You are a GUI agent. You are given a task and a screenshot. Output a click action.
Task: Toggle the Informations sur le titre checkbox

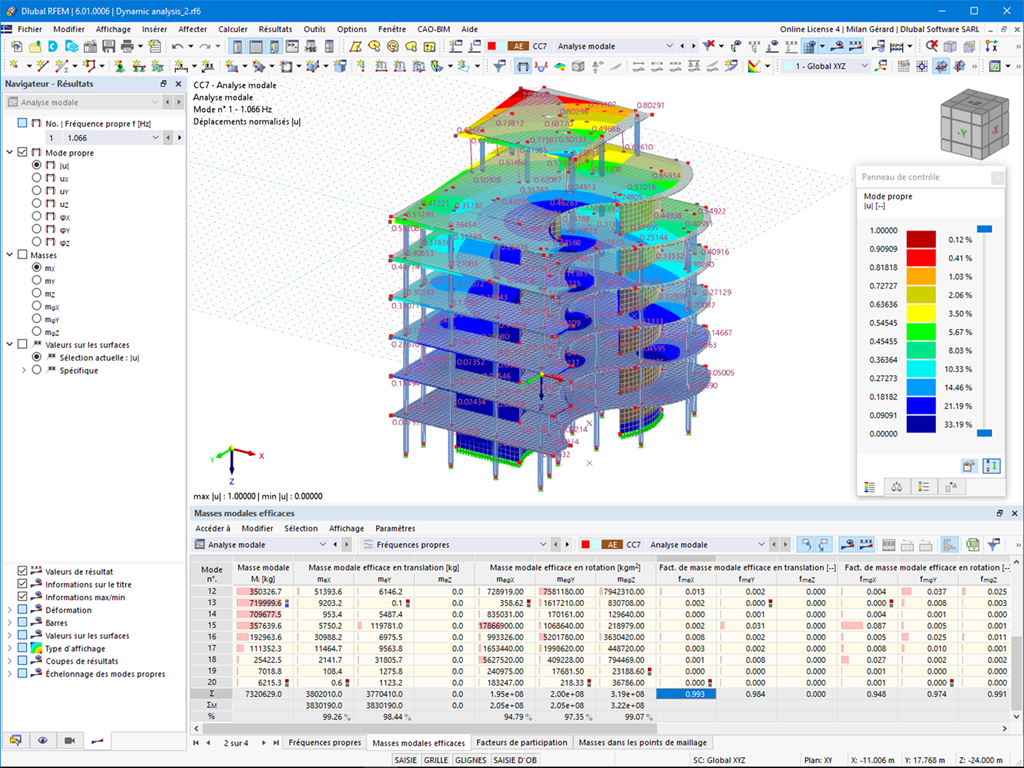[23, 584]
